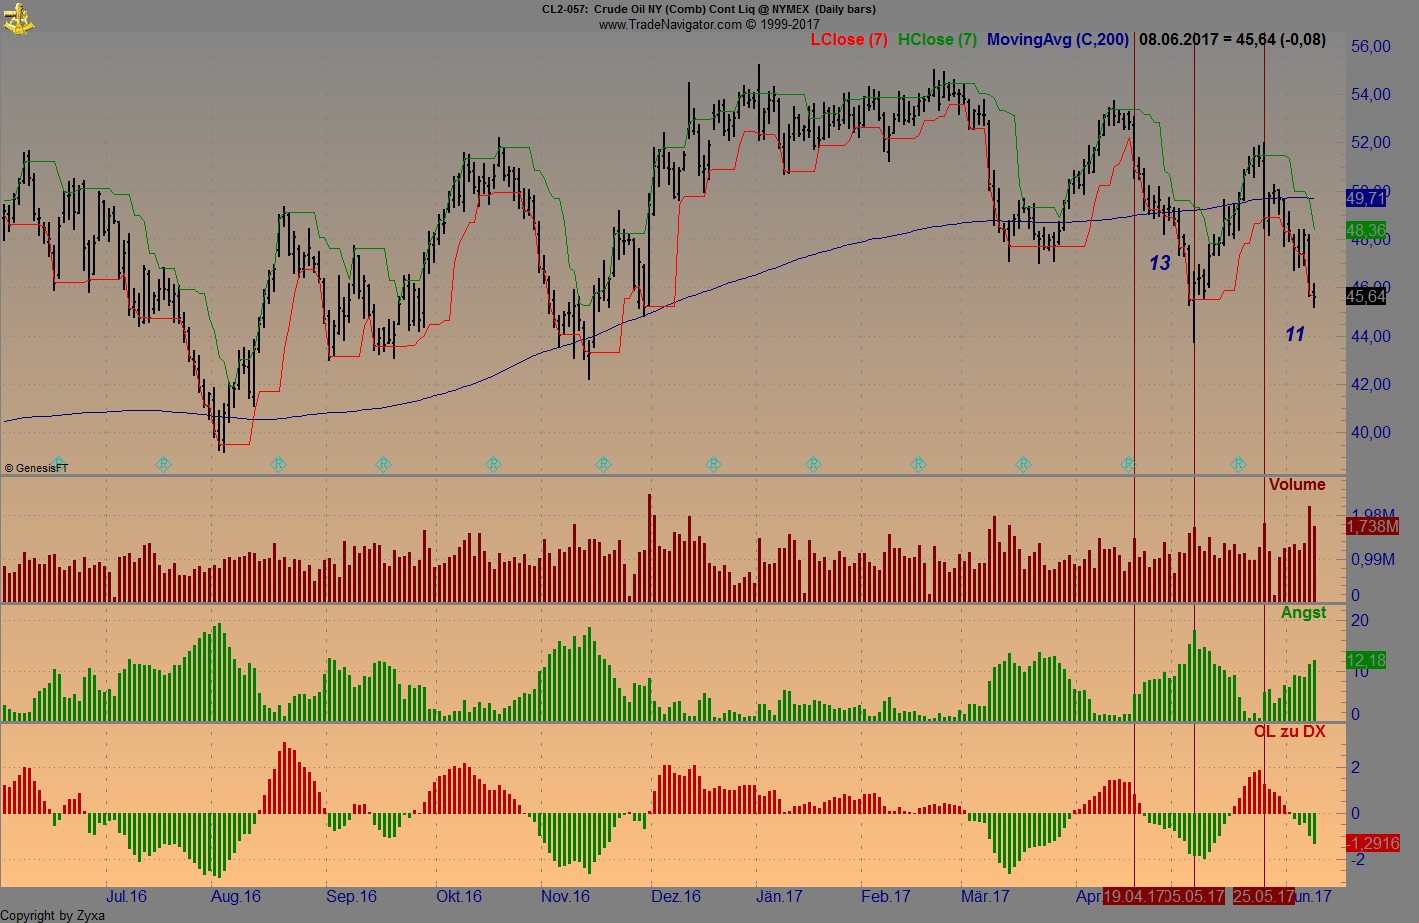Select the rollover diamond marker below Jul.16

[x=163, y=464]
